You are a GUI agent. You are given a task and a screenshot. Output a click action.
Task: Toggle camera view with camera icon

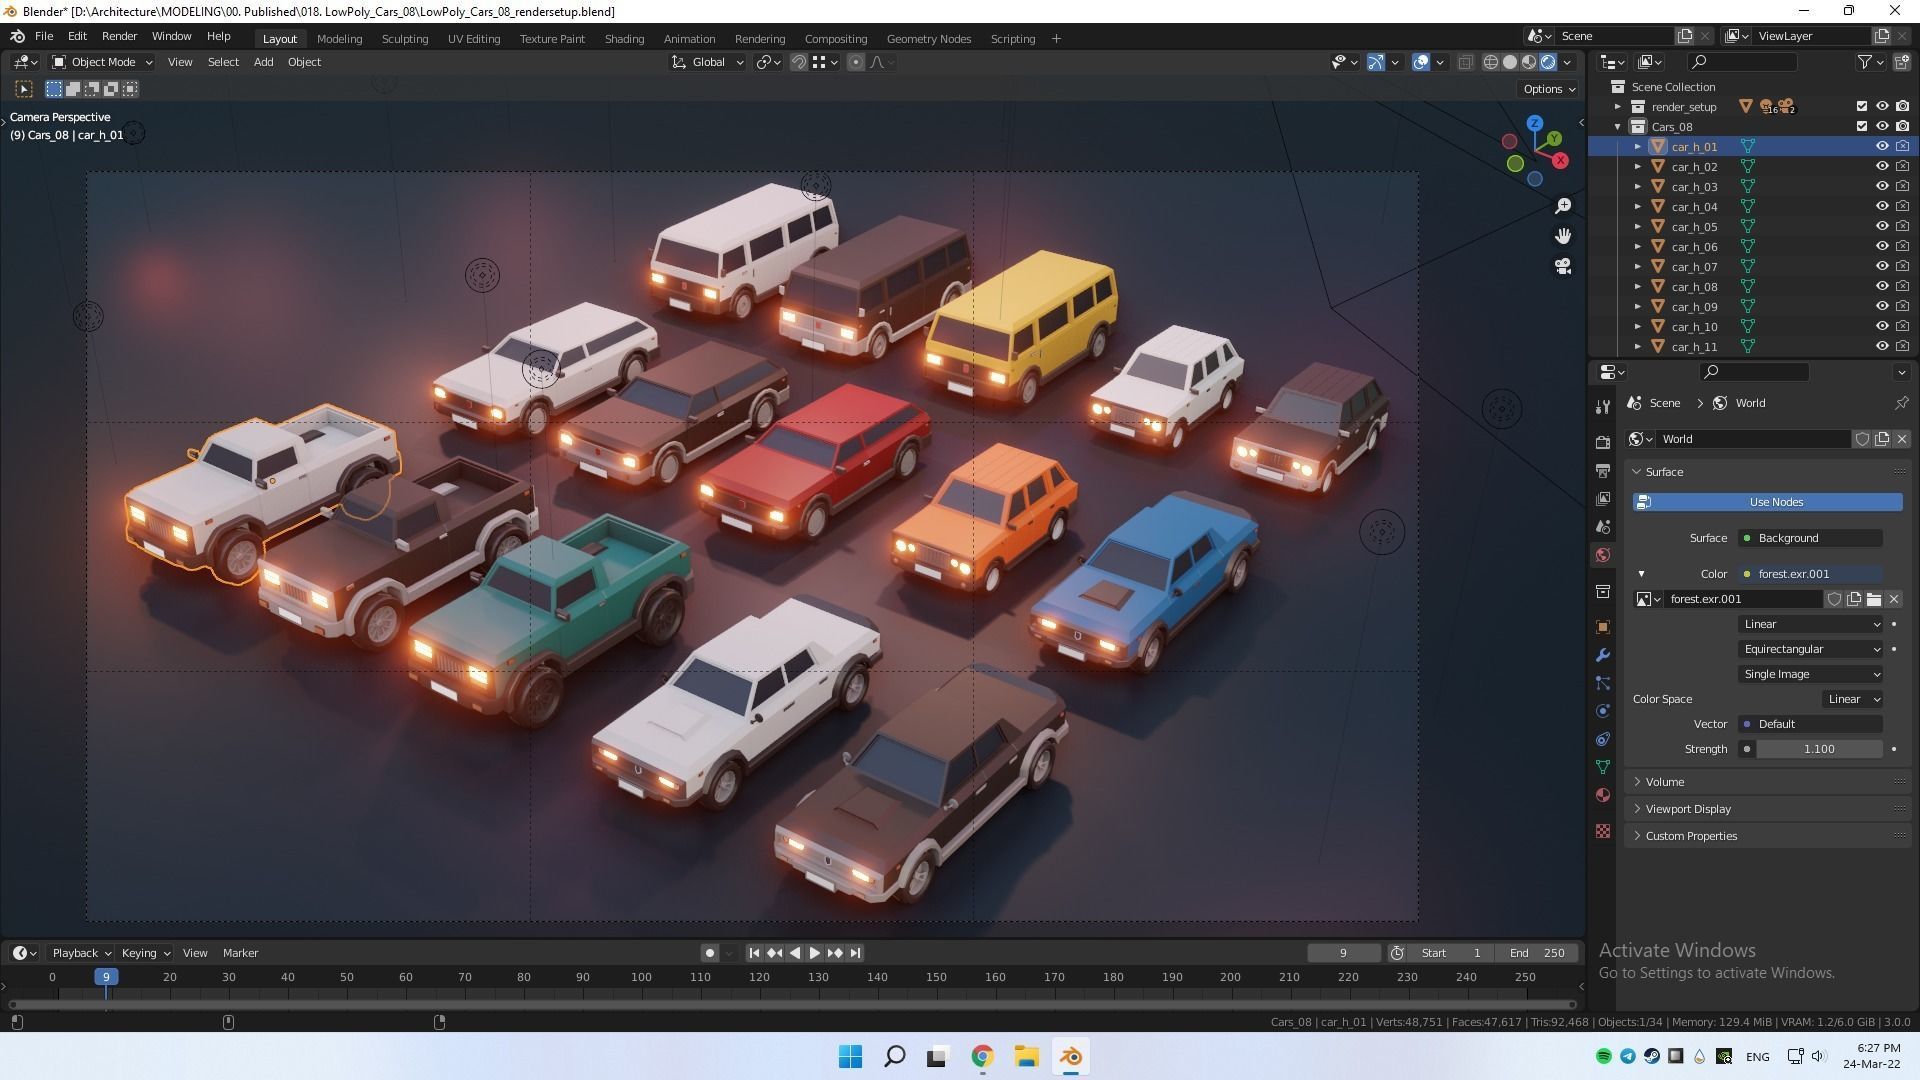(x=1563, y=266)
